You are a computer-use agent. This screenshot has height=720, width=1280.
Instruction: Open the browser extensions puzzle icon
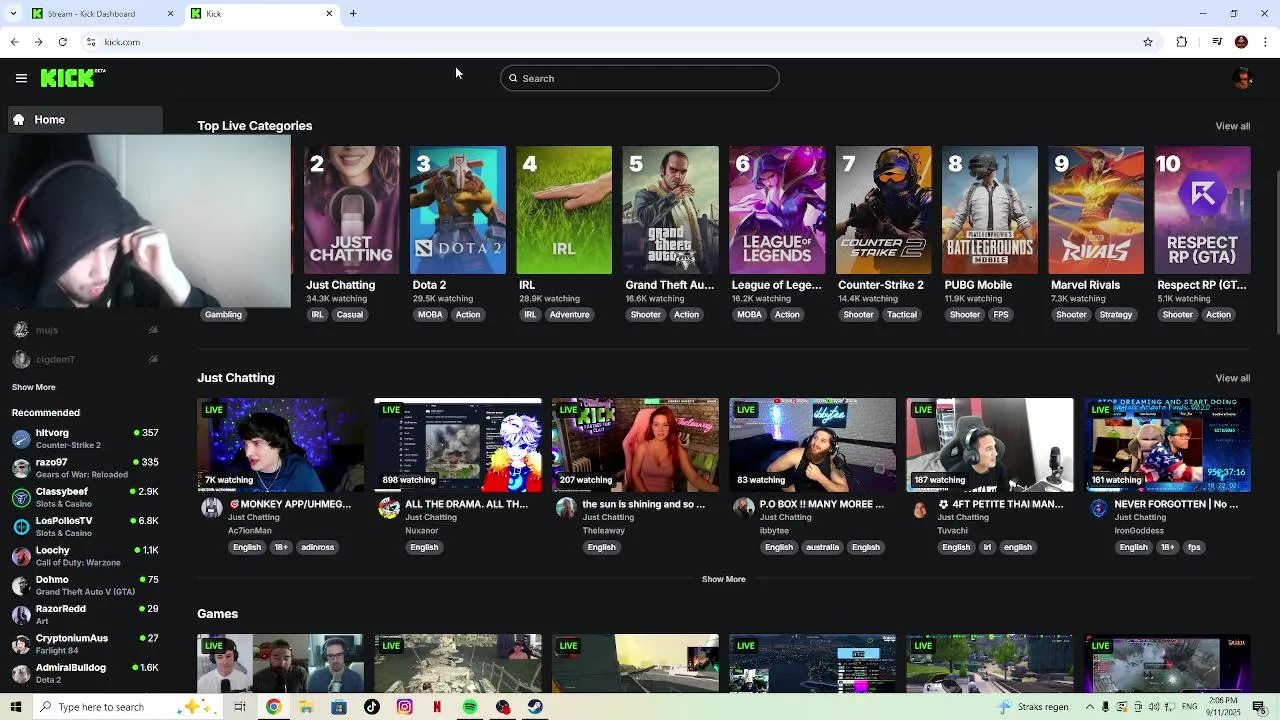(1182, 42)
